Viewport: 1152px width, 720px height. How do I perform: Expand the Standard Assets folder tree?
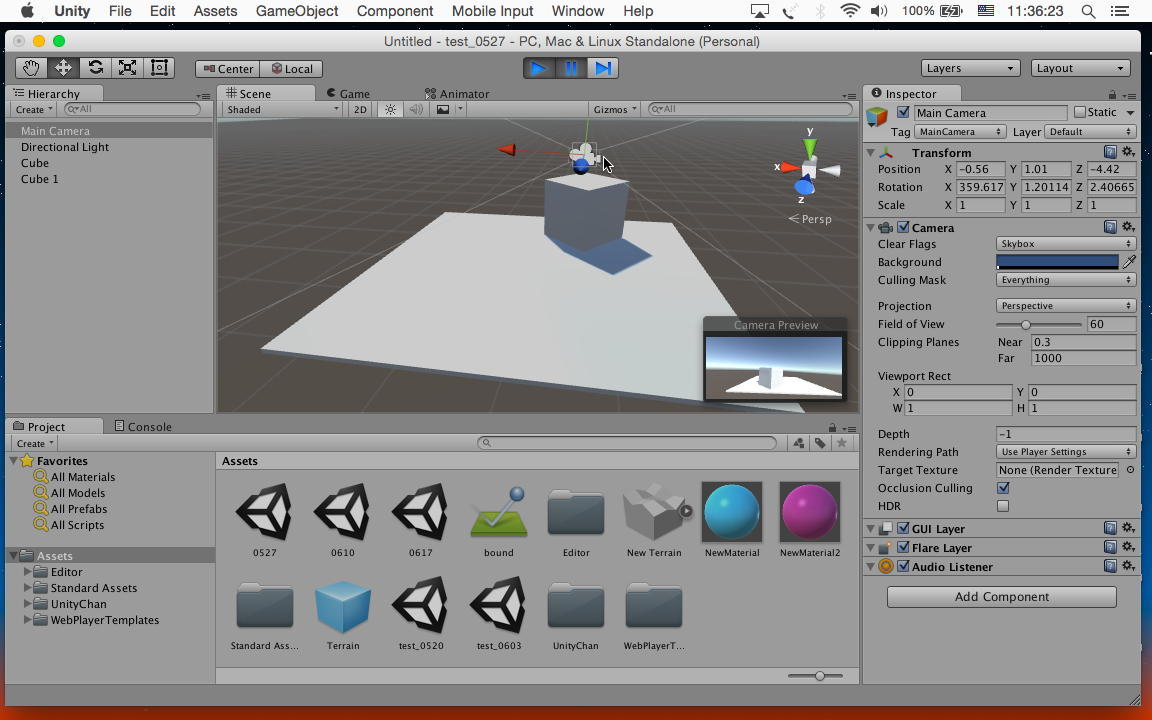click(x=27, y=588)
